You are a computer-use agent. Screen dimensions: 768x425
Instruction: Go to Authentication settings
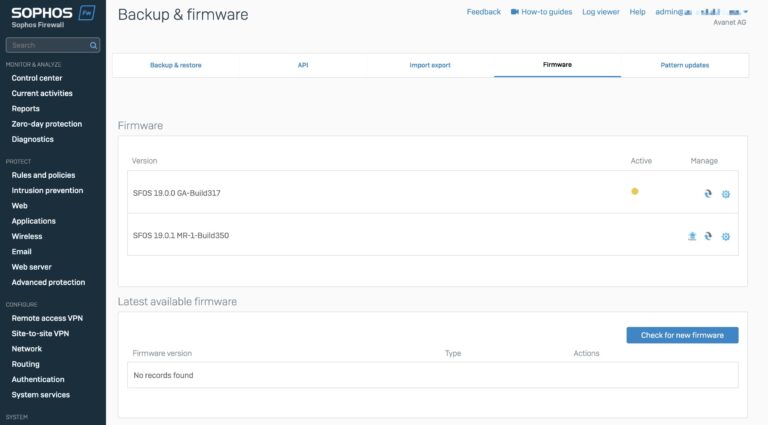click(38, 379)
